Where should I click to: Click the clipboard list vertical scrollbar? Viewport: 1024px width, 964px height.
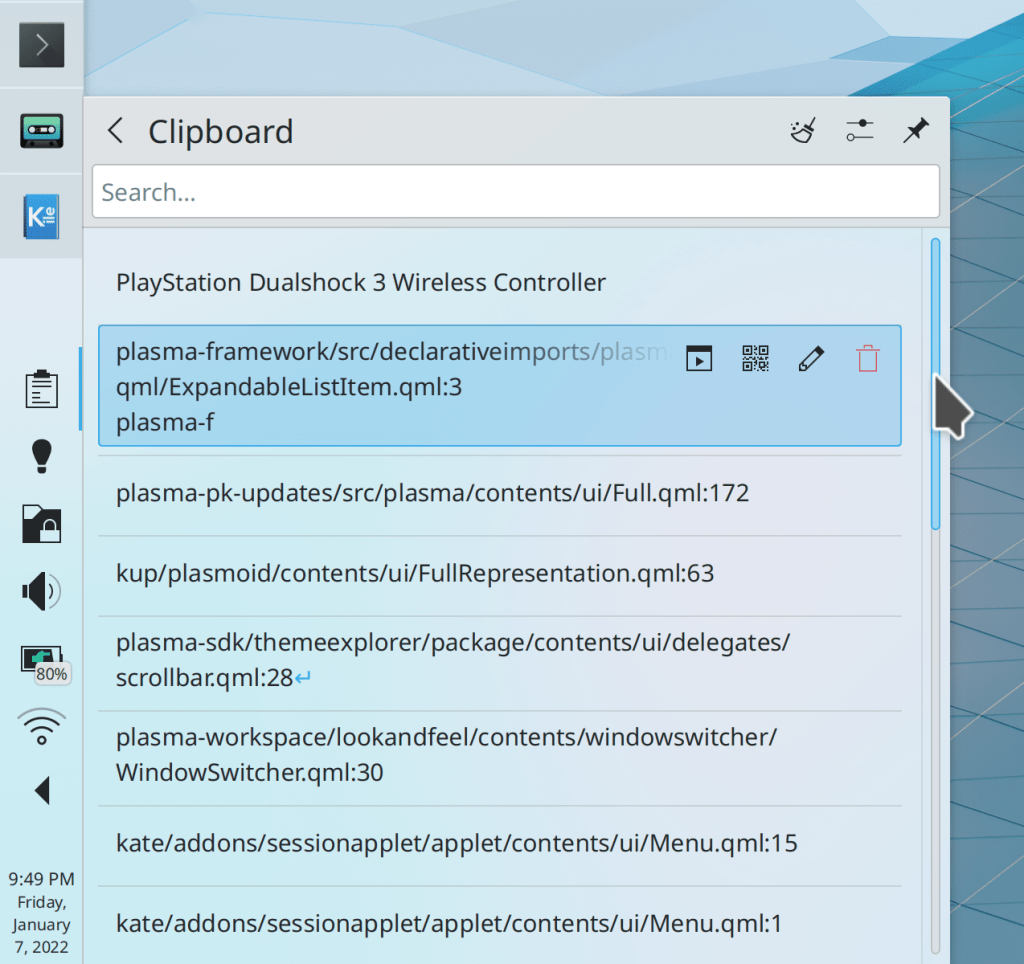(935, 384)
